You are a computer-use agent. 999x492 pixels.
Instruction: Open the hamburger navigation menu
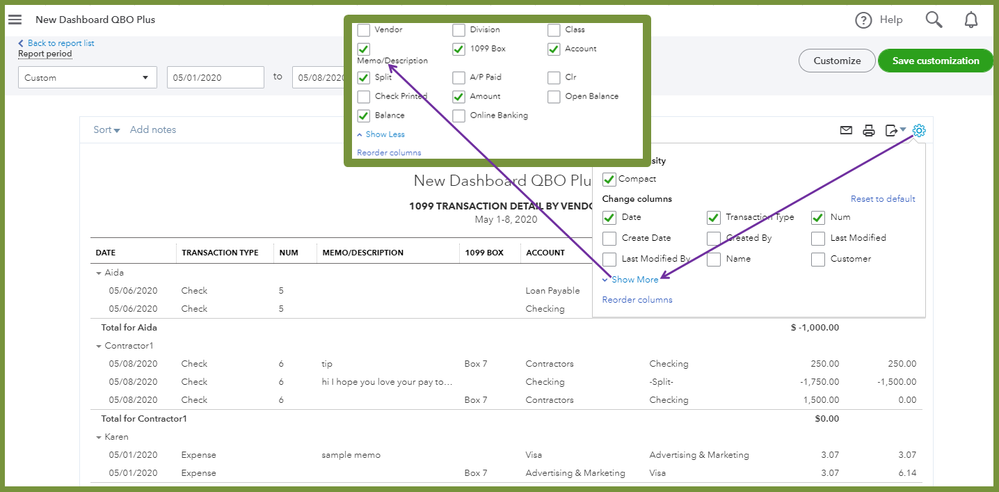coord(15,20)
